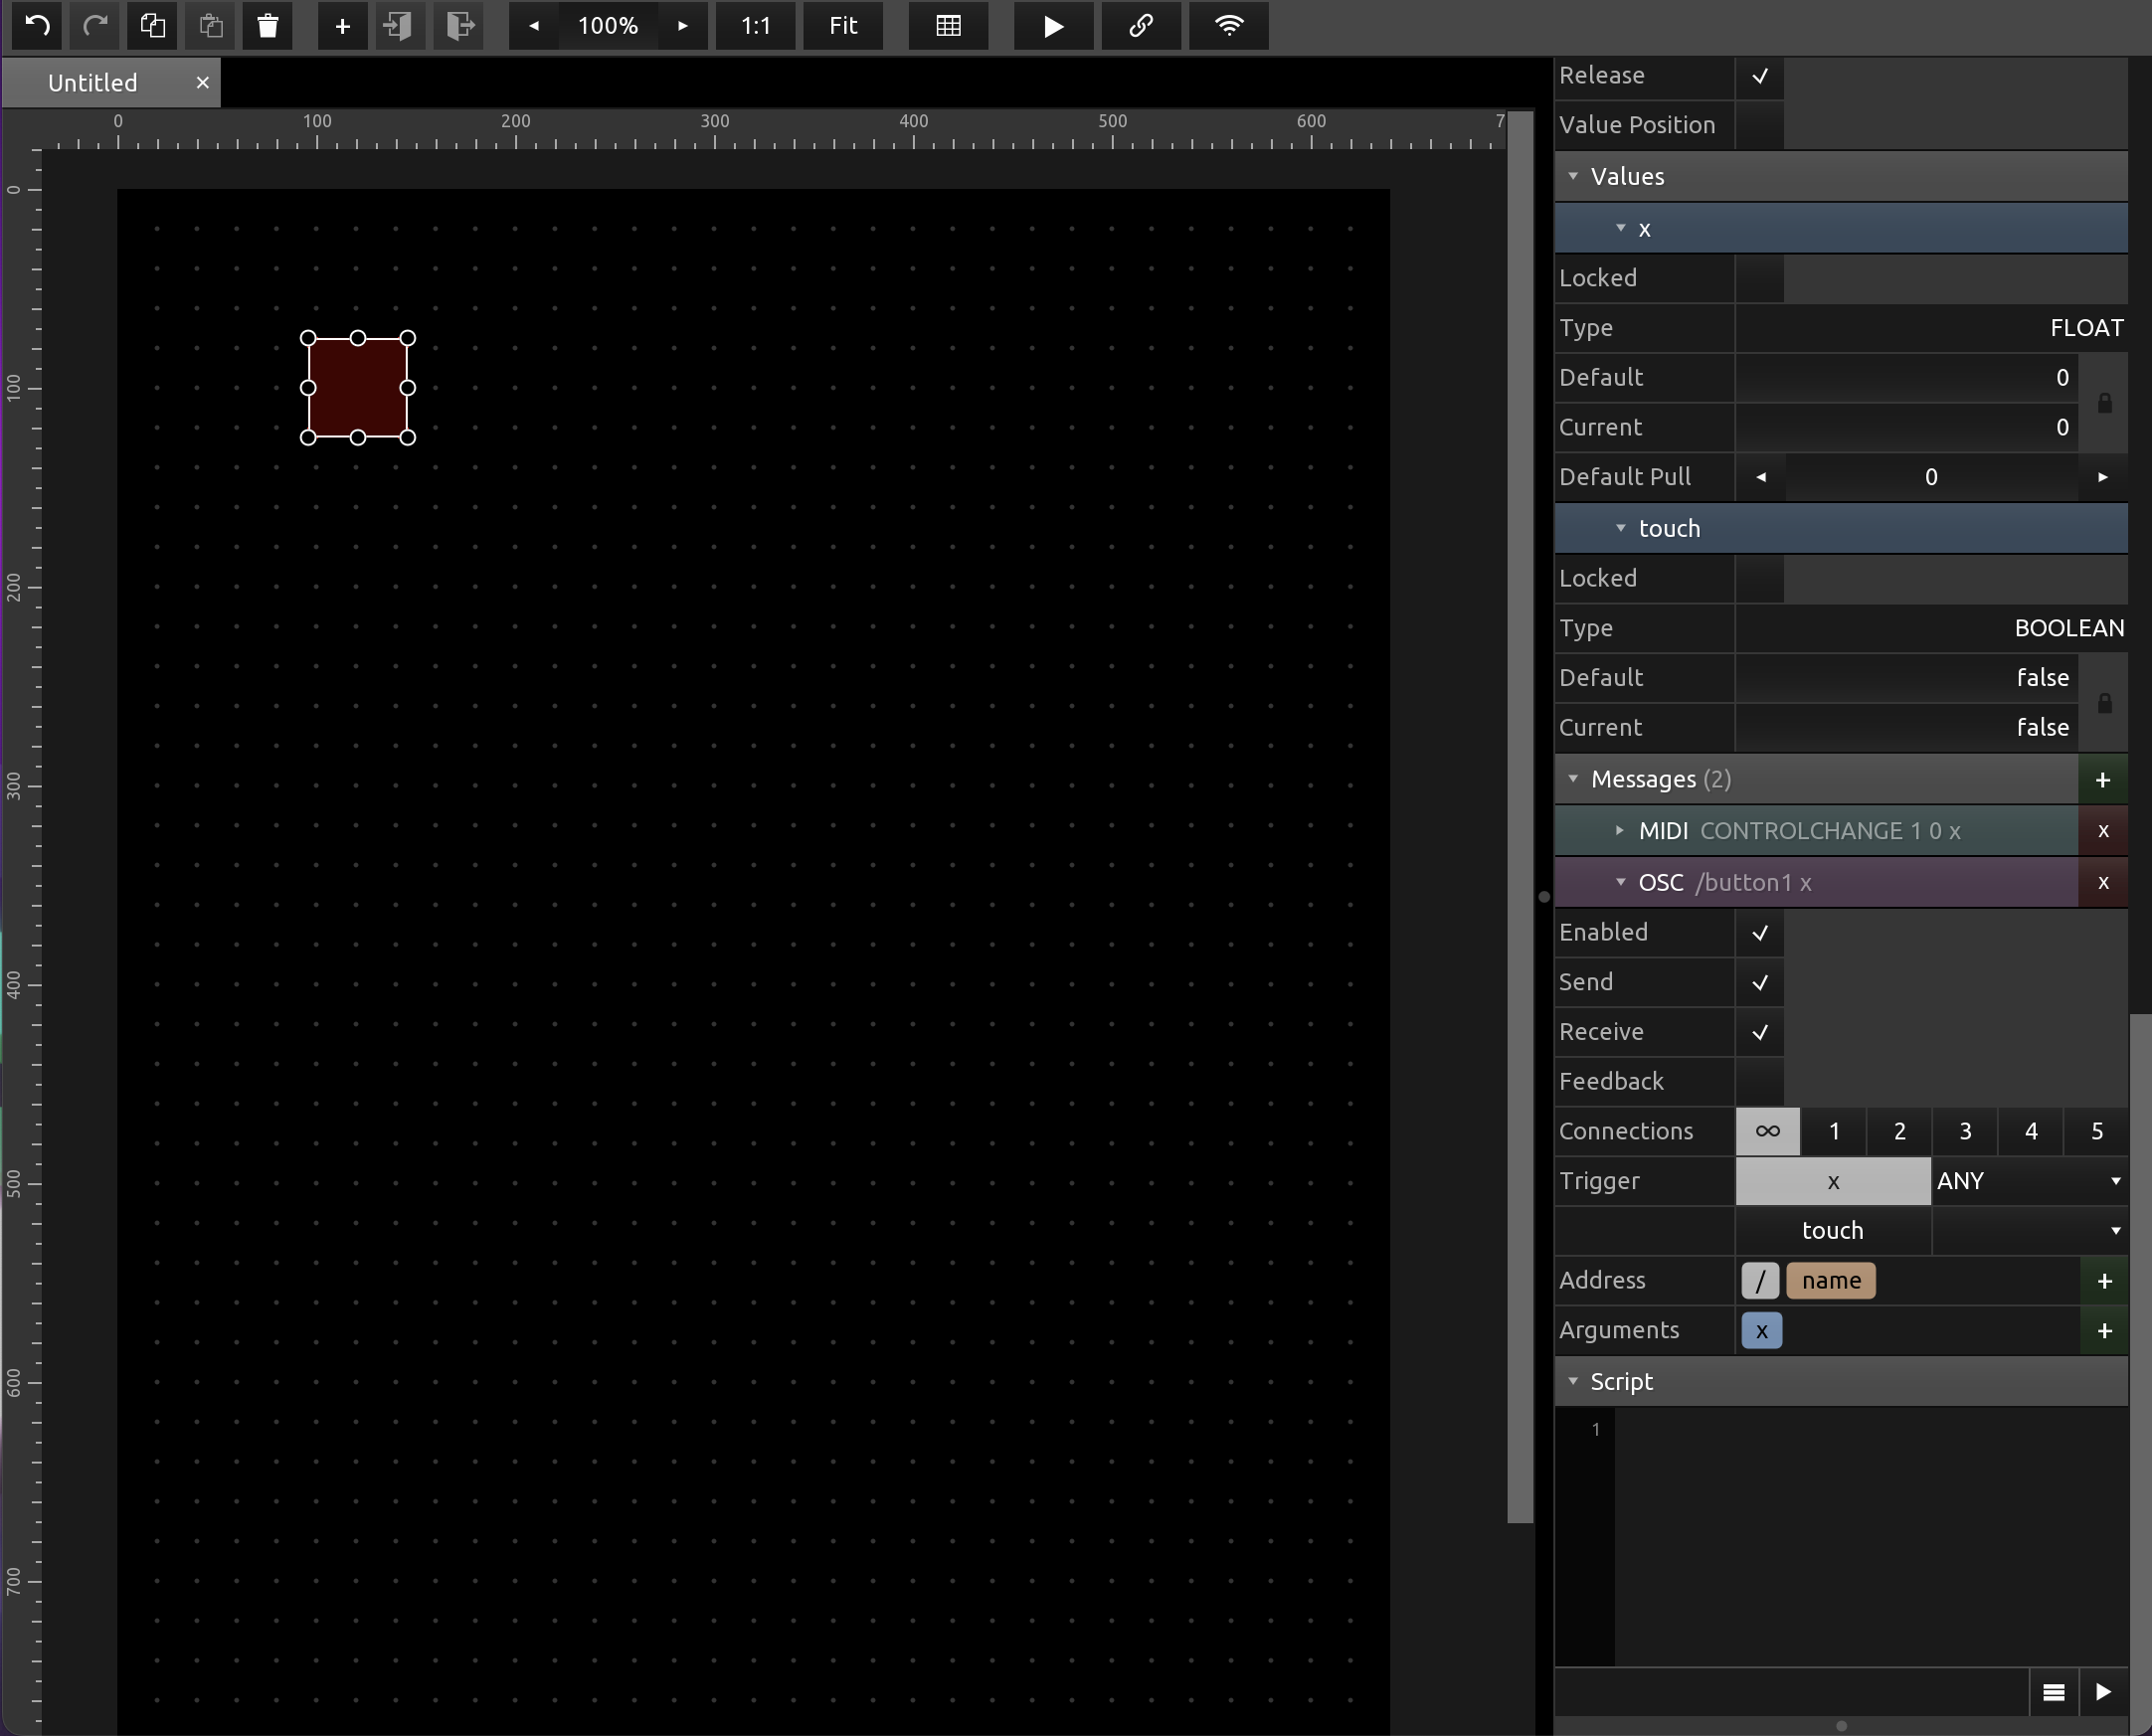The height and width of the screenshot is (1736, 2152).
Task: Increase Default Pull with right arrow
Action: point(2102,477)
